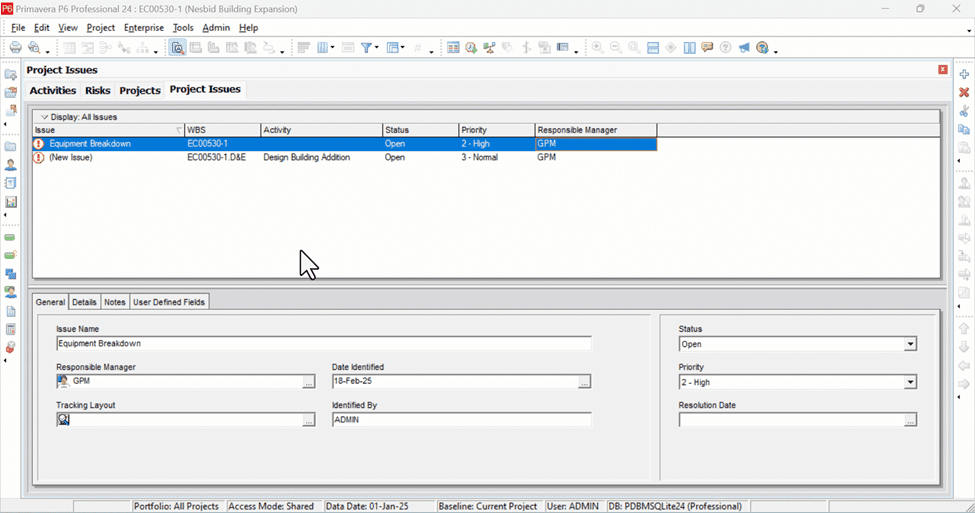Click the Print icon in the toolbar
Image resolution: width=975 pixels, height=513 pixels.
coord(16,48)
